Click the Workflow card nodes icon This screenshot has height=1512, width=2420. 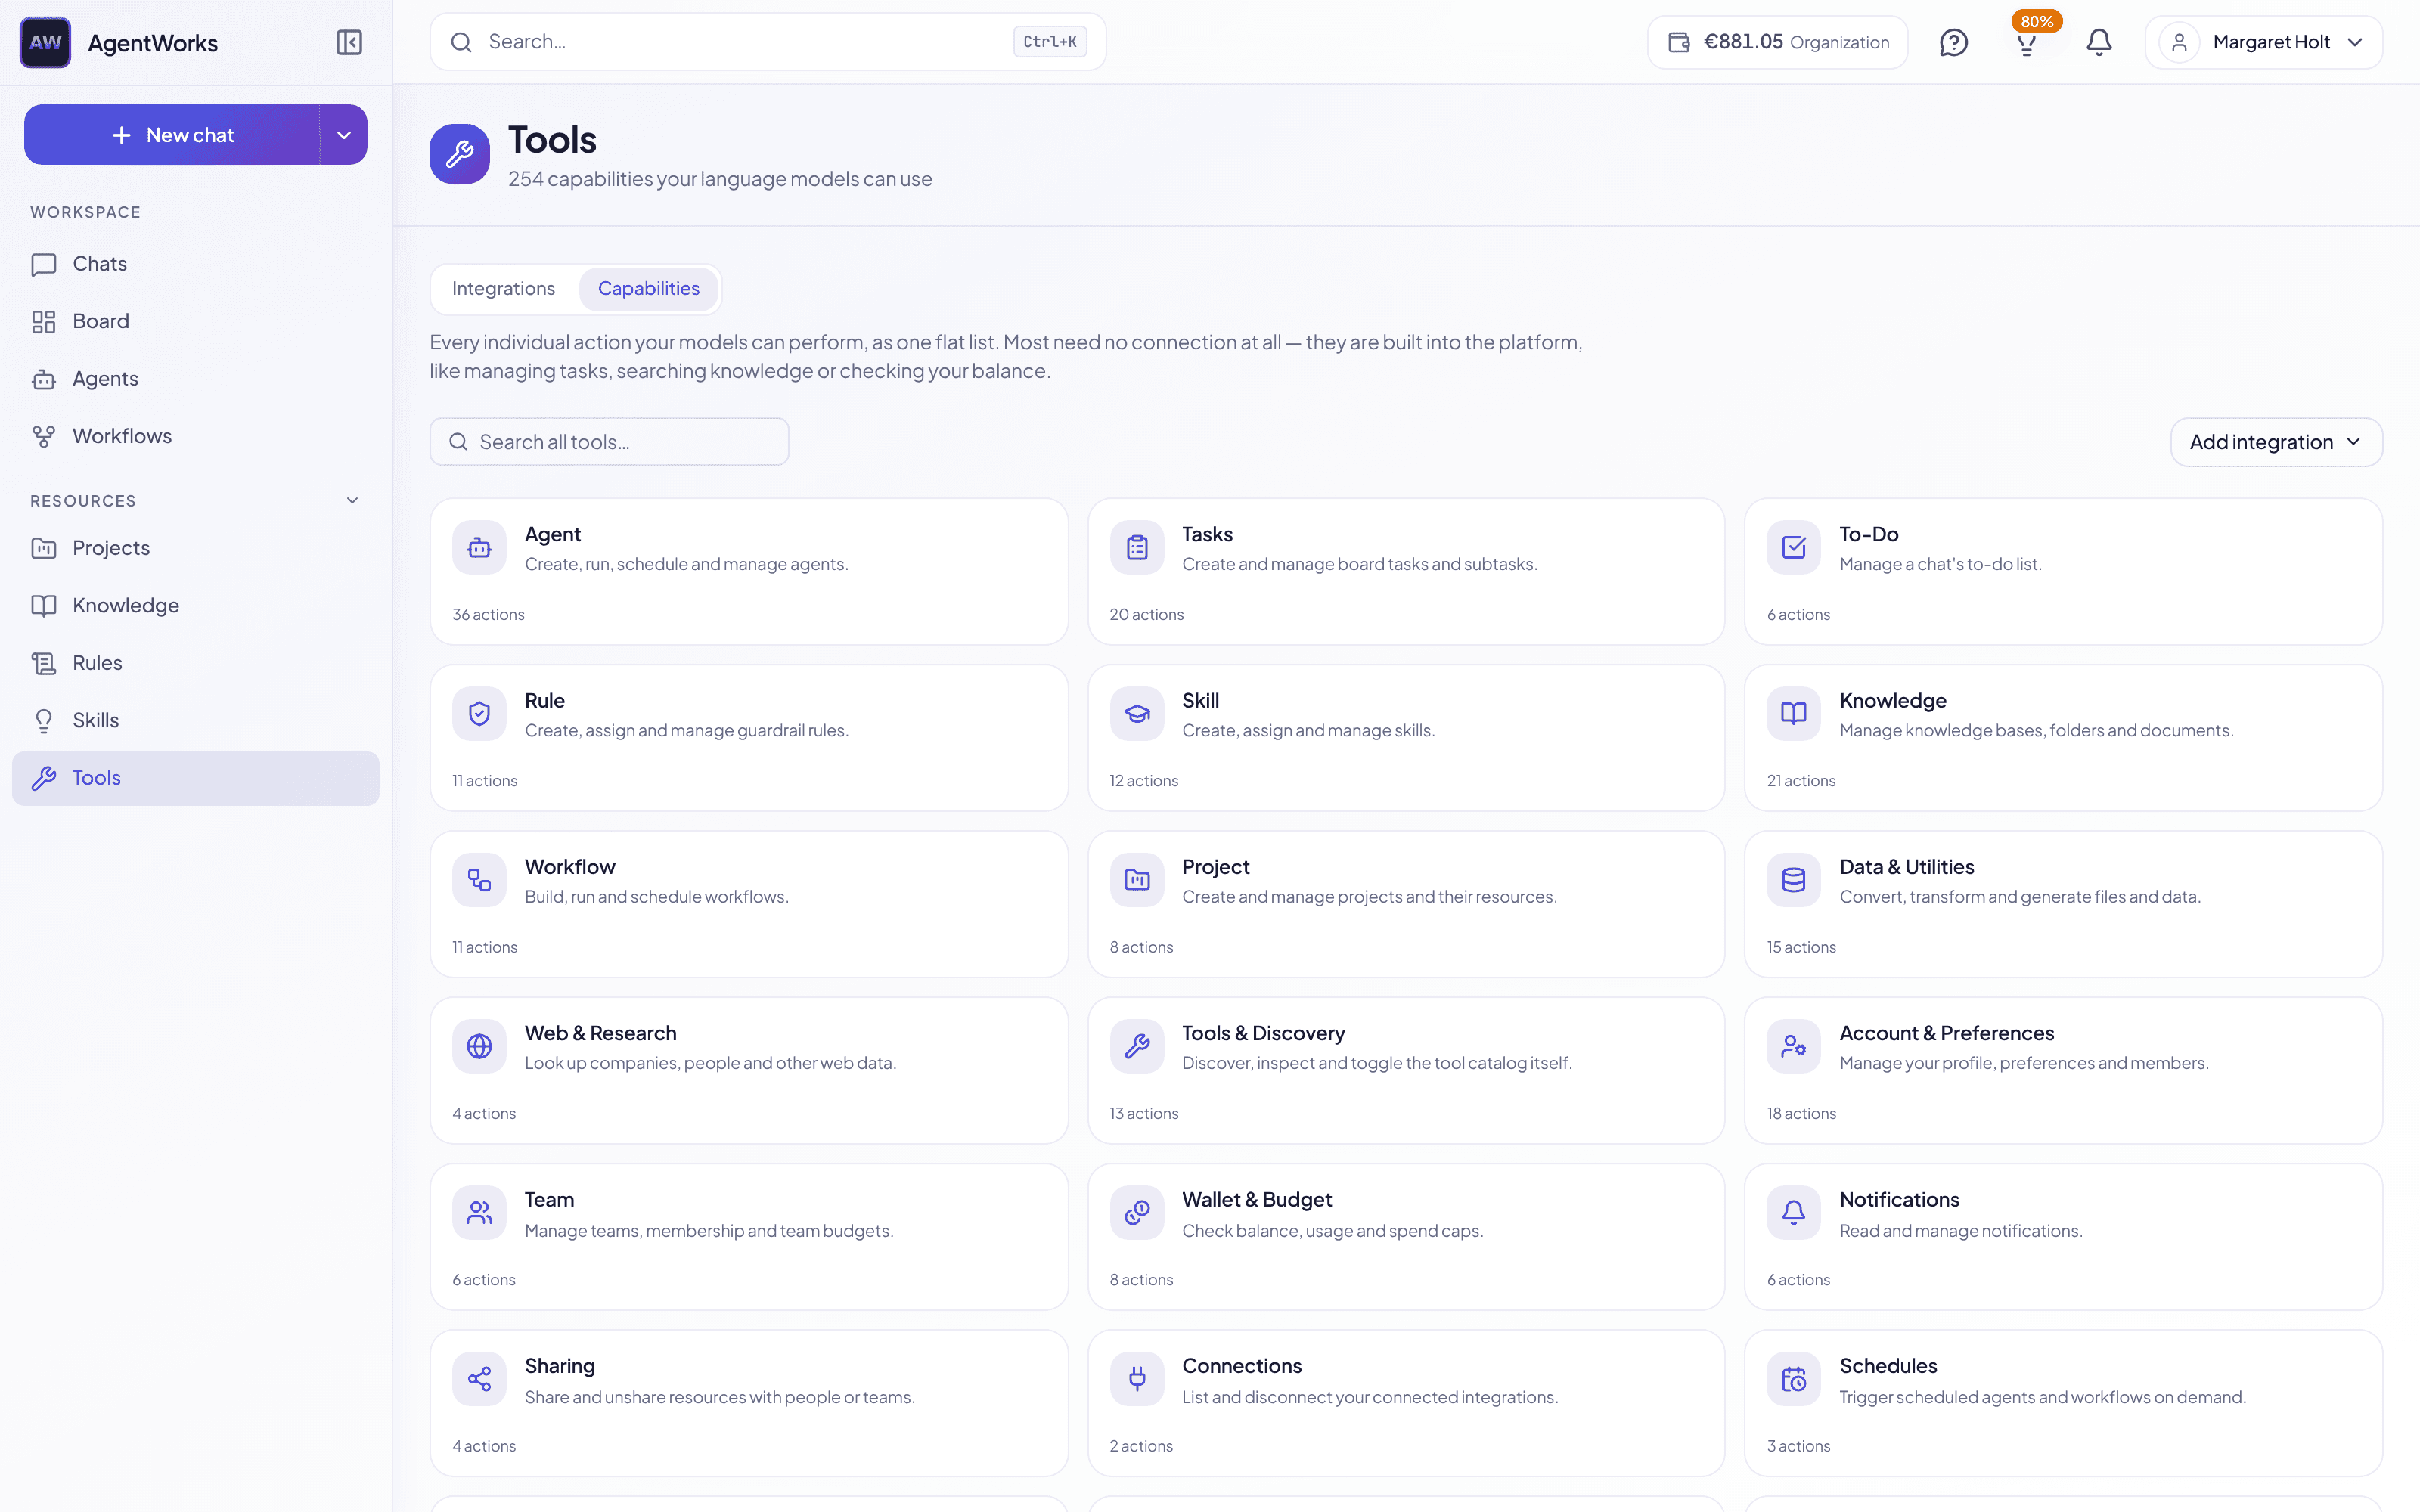[479, 879]
